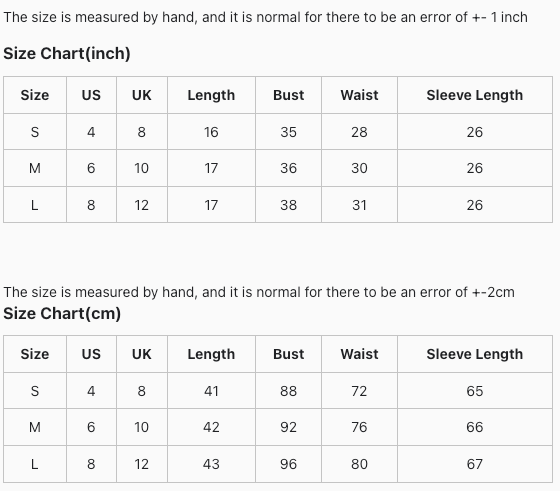The image size is (560, 491).
Task: Click the +- 1 inch measurement error note
Action: pos(265,17)
